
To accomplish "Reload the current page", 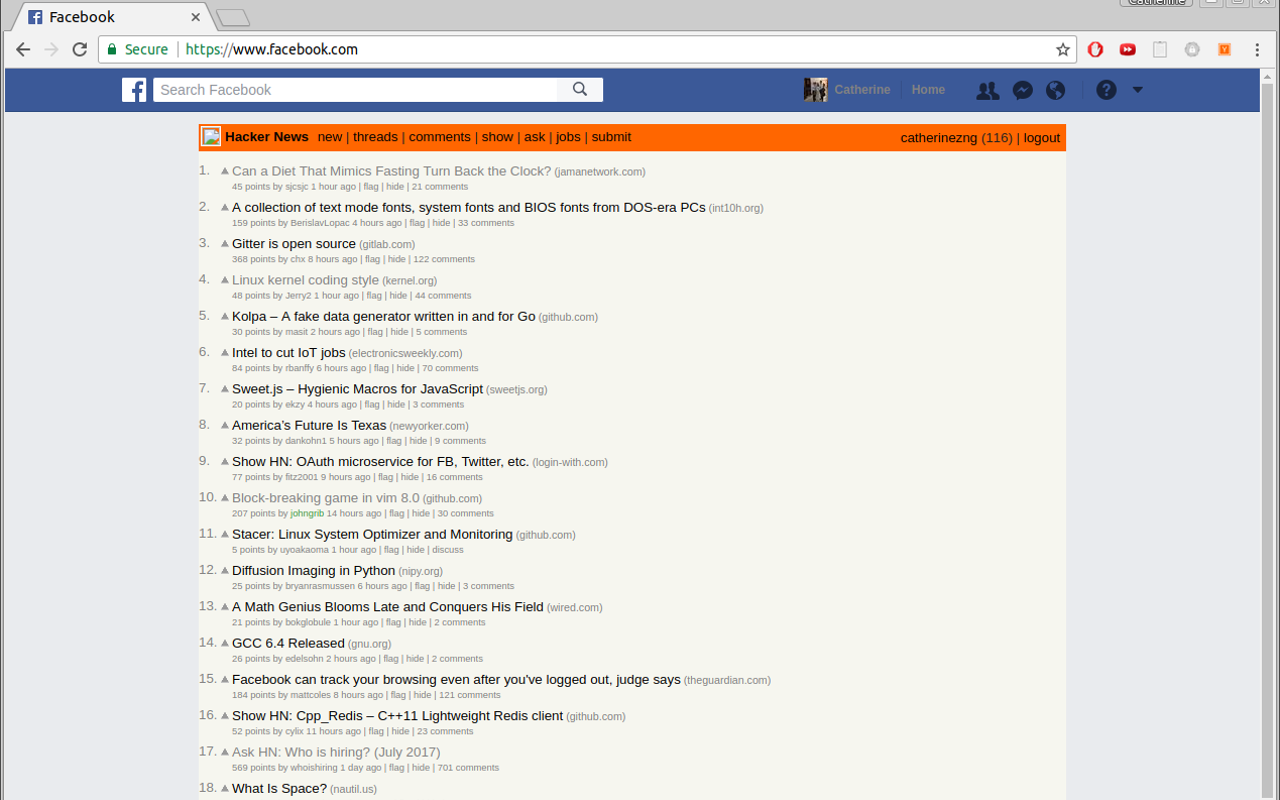I will [80, 49].
